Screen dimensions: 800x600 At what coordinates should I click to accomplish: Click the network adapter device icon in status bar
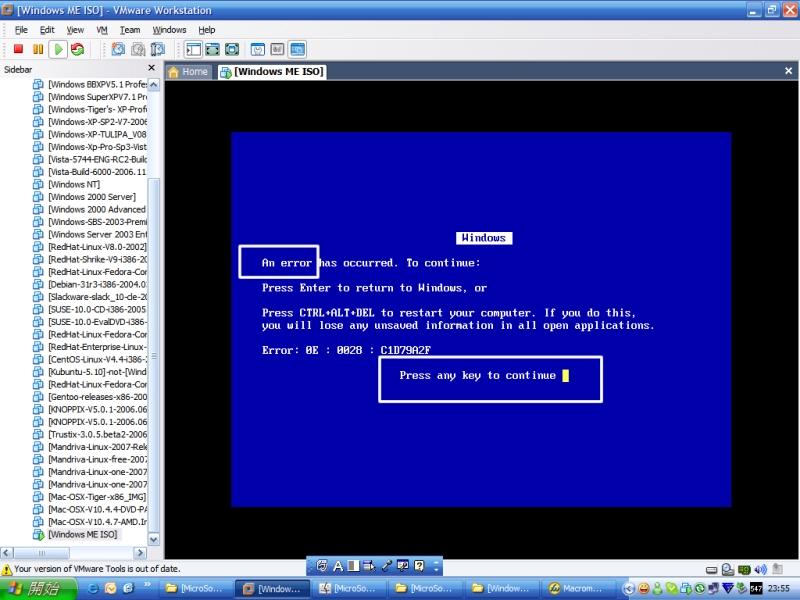(744, 569)
